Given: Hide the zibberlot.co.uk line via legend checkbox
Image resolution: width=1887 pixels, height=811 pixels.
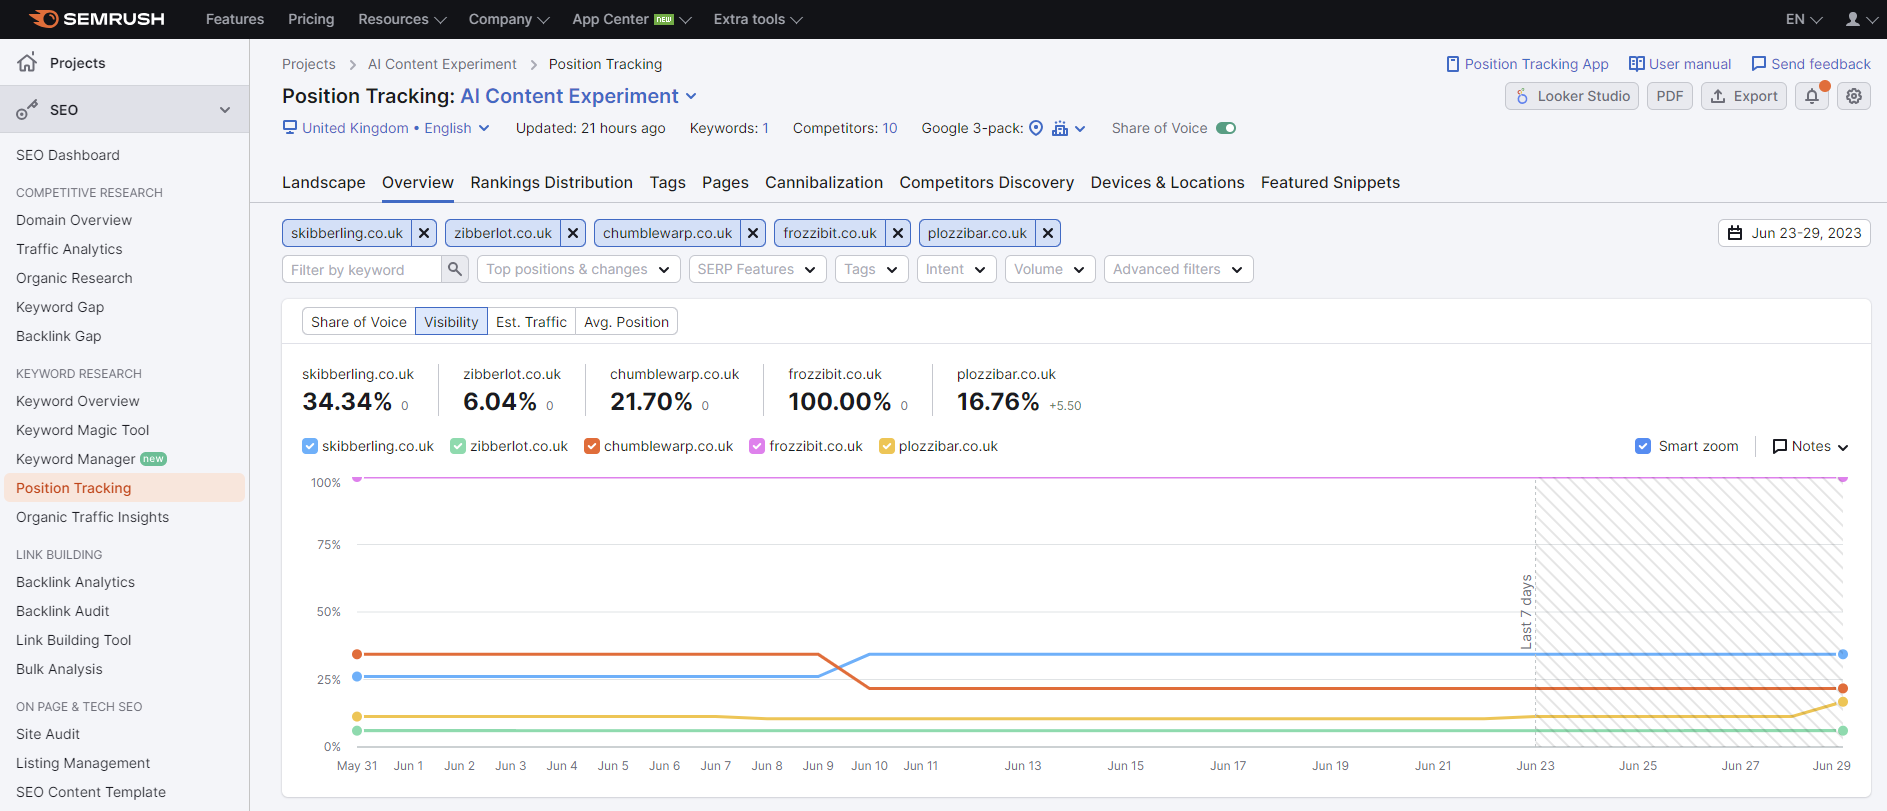Looking at the screenshot, I should click(458, 446).
